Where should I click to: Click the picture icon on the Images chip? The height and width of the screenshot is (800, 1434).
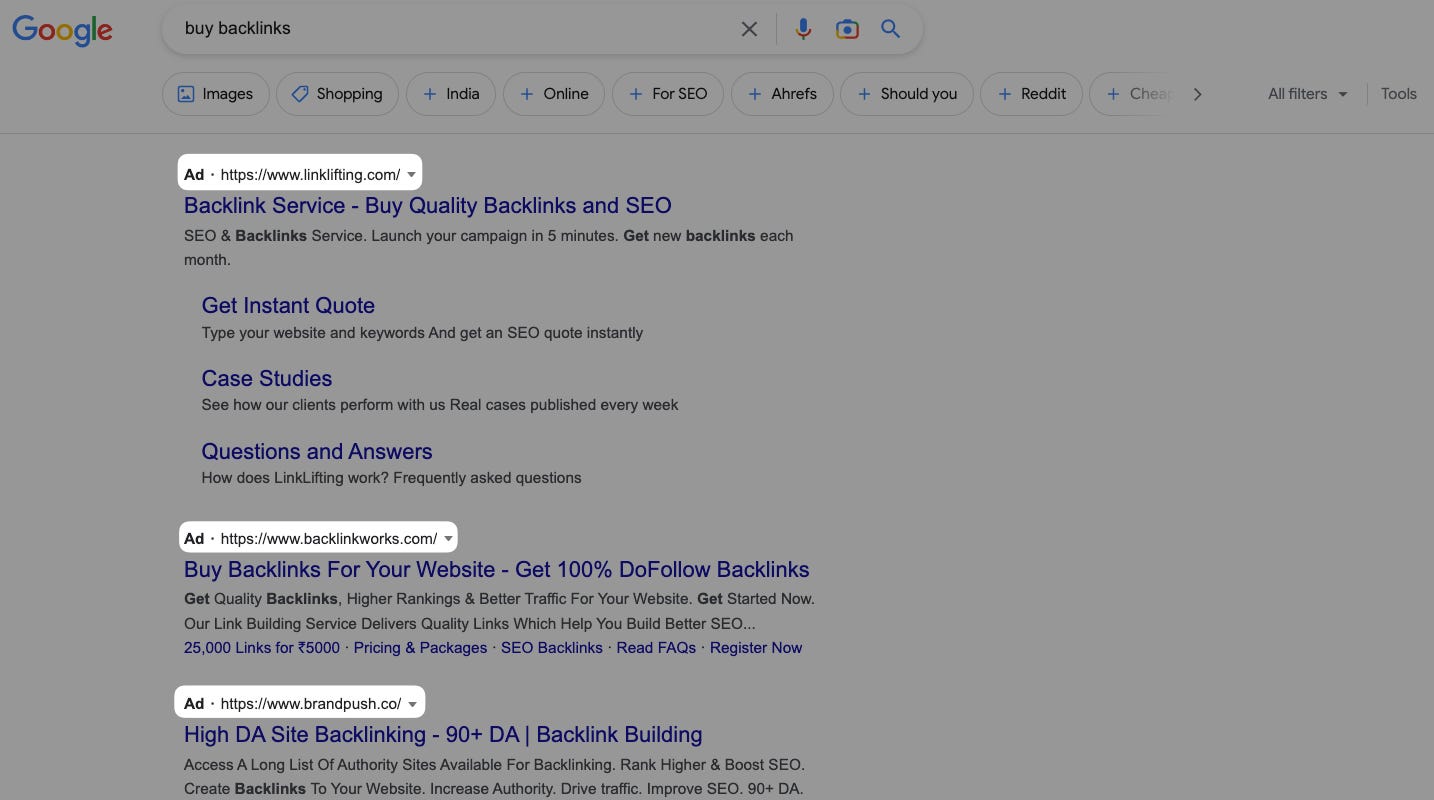[x=185, y=94]
